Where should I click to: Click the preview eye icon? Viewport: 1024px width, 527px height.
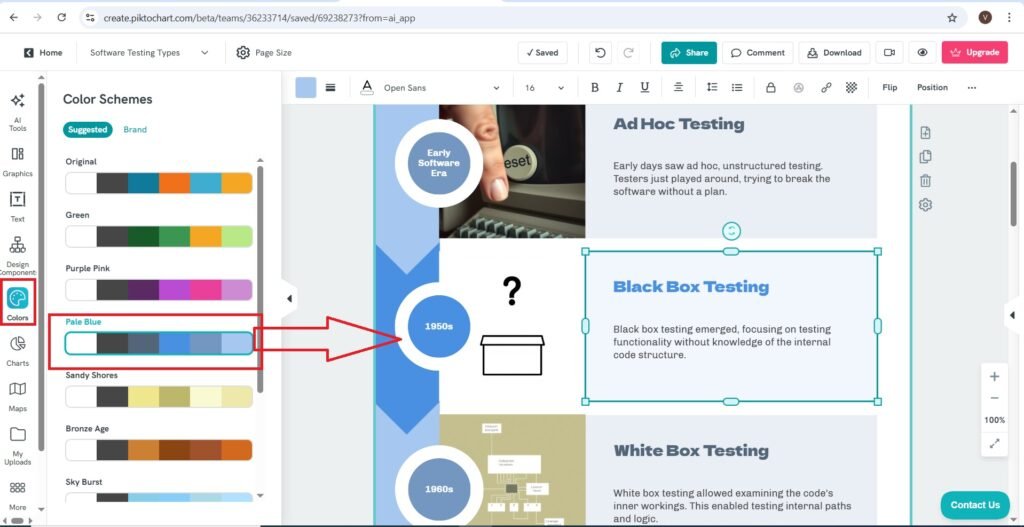click(x=922, y=53)
